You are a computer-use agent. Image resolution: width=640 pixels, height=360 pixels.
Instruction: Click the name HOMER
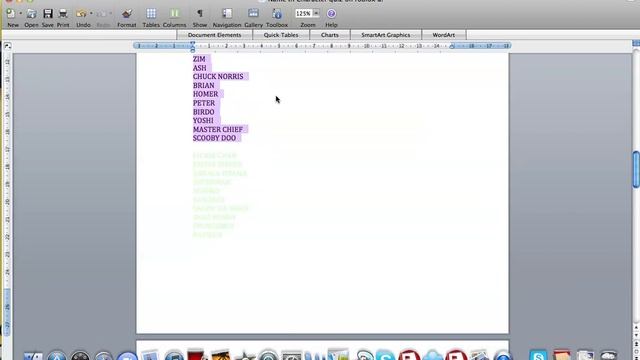coord(205,94)
